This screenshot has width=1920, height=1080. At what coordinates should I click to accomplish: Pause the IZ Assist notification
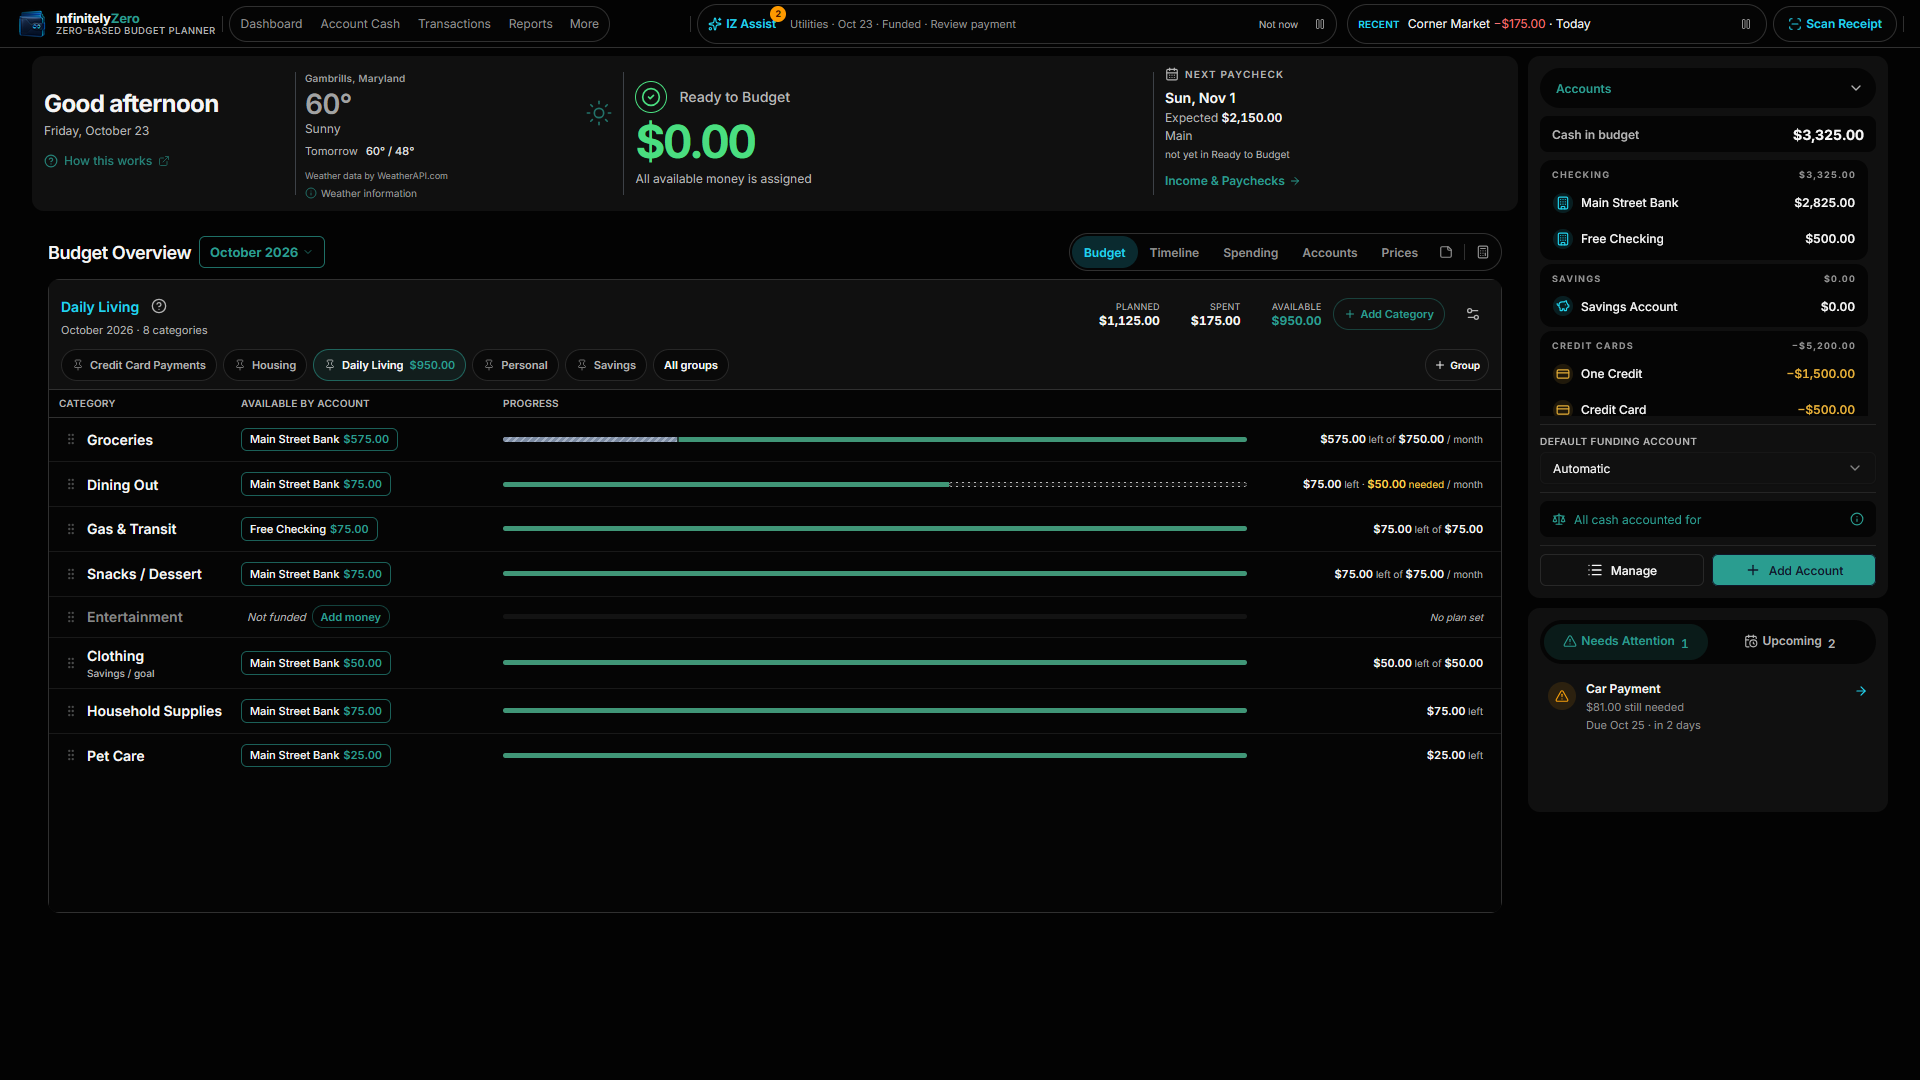tap(1320, 24)
